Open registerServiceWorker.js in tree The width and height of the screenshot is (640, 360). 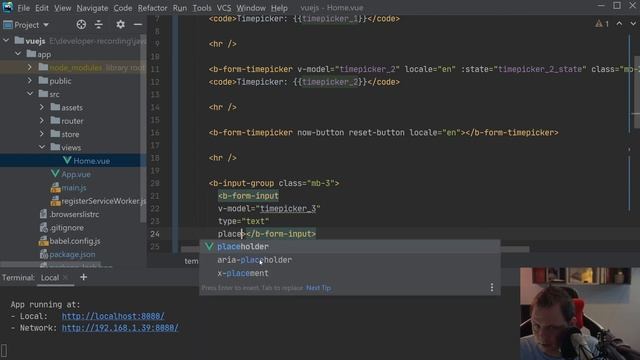pyautogui.click(x=104, y=201)
